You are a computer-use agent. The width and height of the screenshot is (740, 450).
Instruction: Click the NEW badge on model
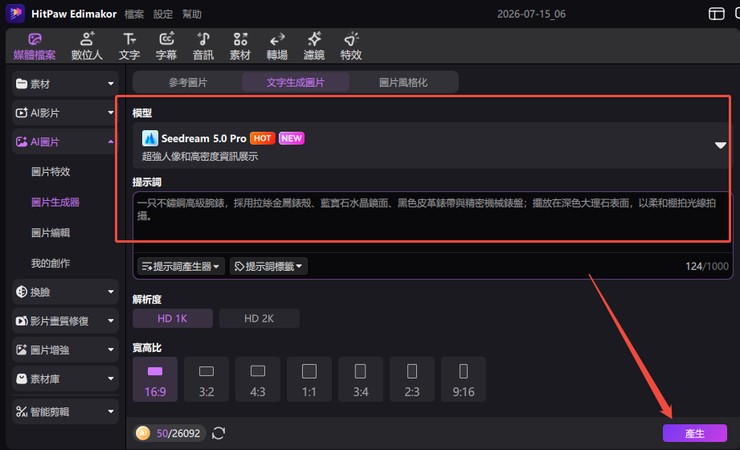coord(292,138)
